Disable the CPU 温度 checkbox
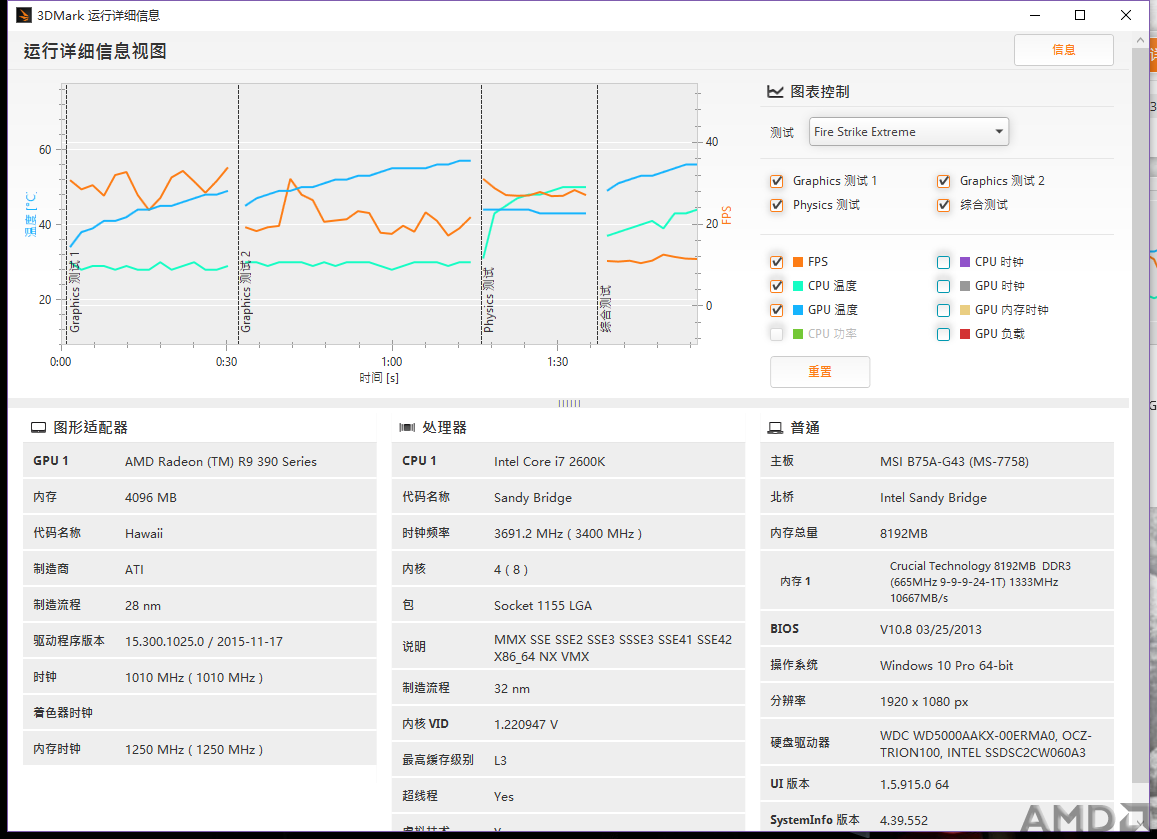Image resolution: width=1157 pixels, height=839 pixels. (x=776, y=286)
